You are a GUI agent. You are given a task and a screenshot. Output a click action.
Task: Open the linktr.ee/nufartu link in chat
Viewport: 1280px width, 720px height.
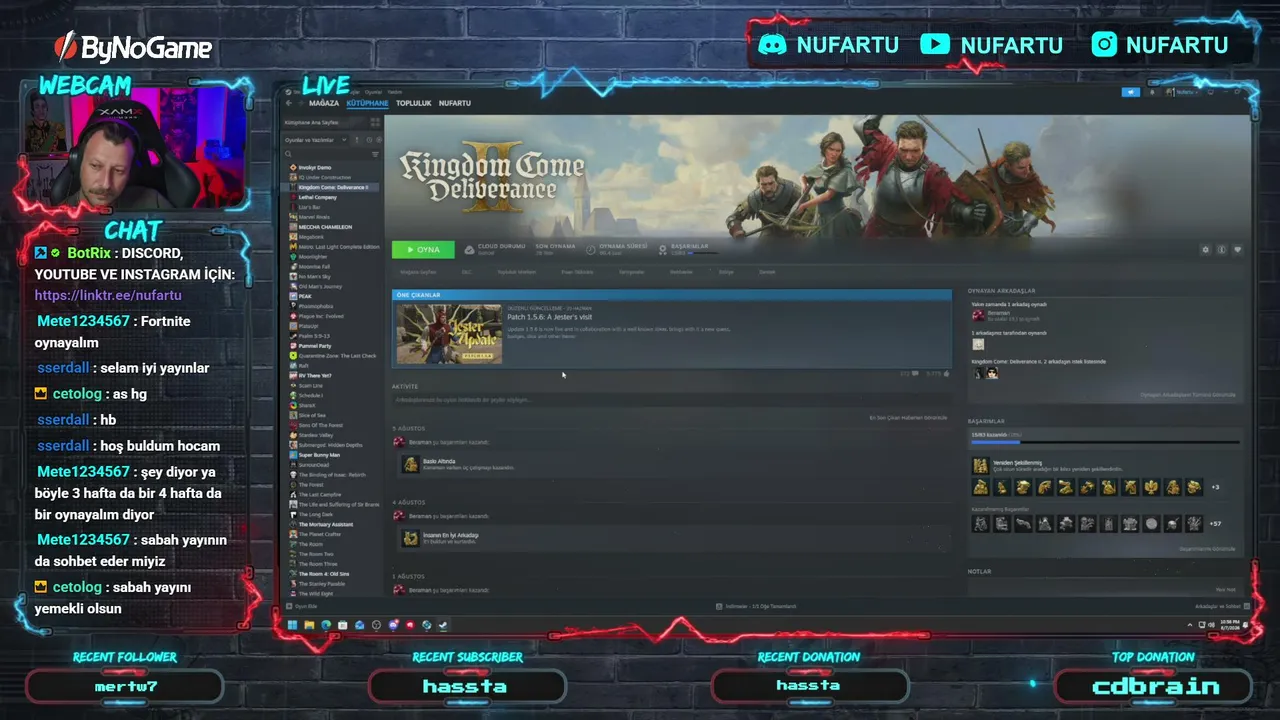pyautogui.click(x=108, y=295)
